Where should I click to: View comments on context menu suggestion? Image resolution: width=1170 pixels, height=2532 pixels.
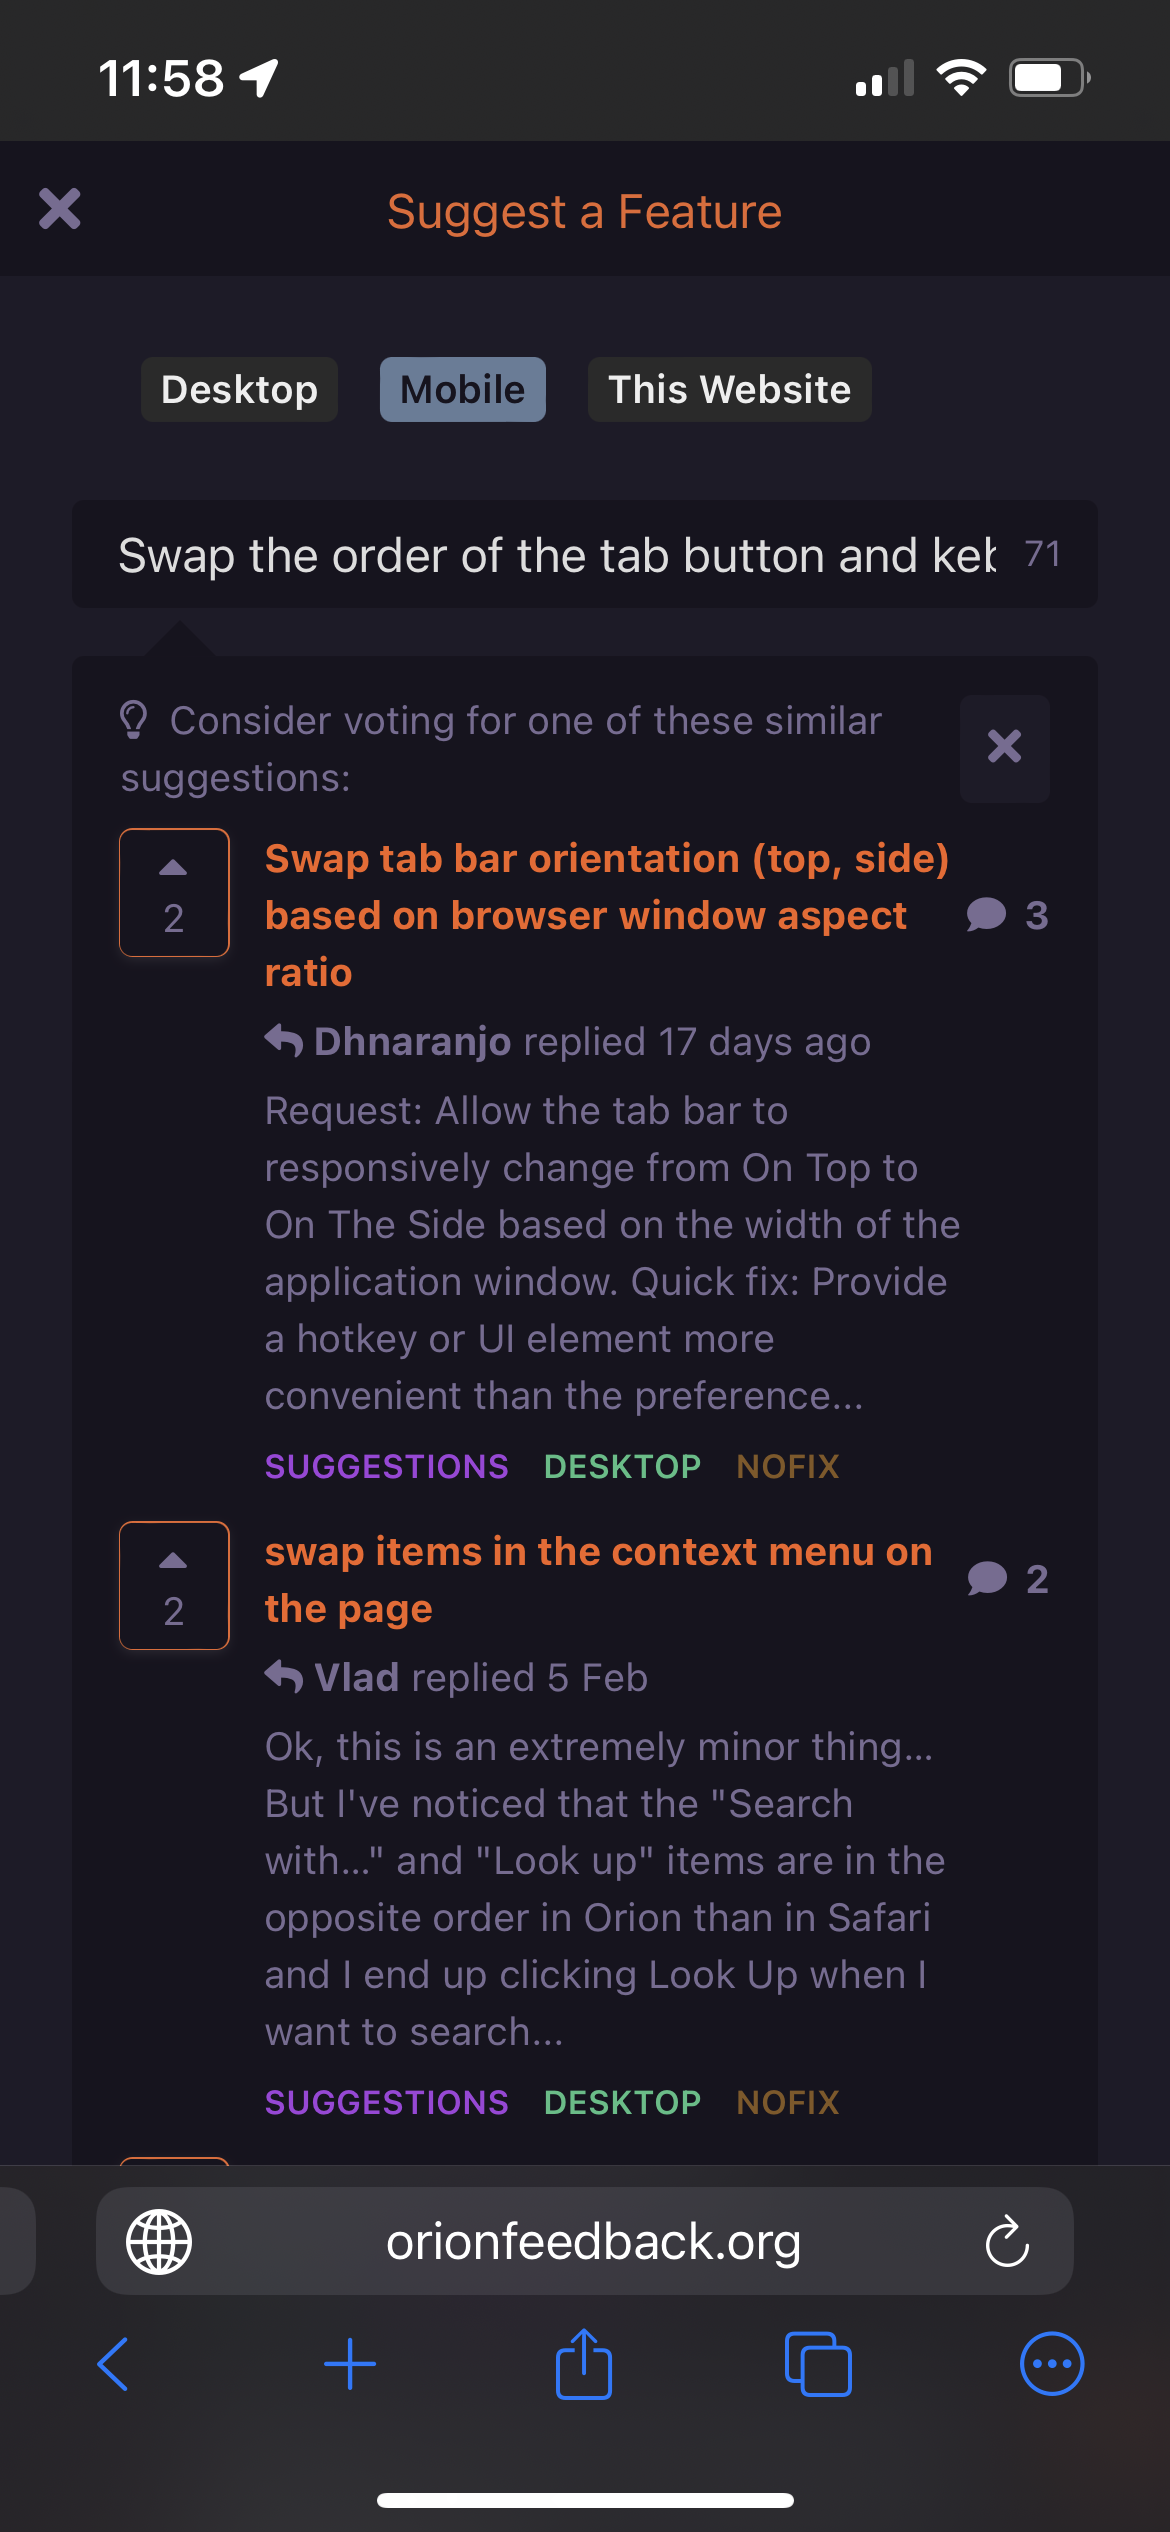[1008, 1579]
